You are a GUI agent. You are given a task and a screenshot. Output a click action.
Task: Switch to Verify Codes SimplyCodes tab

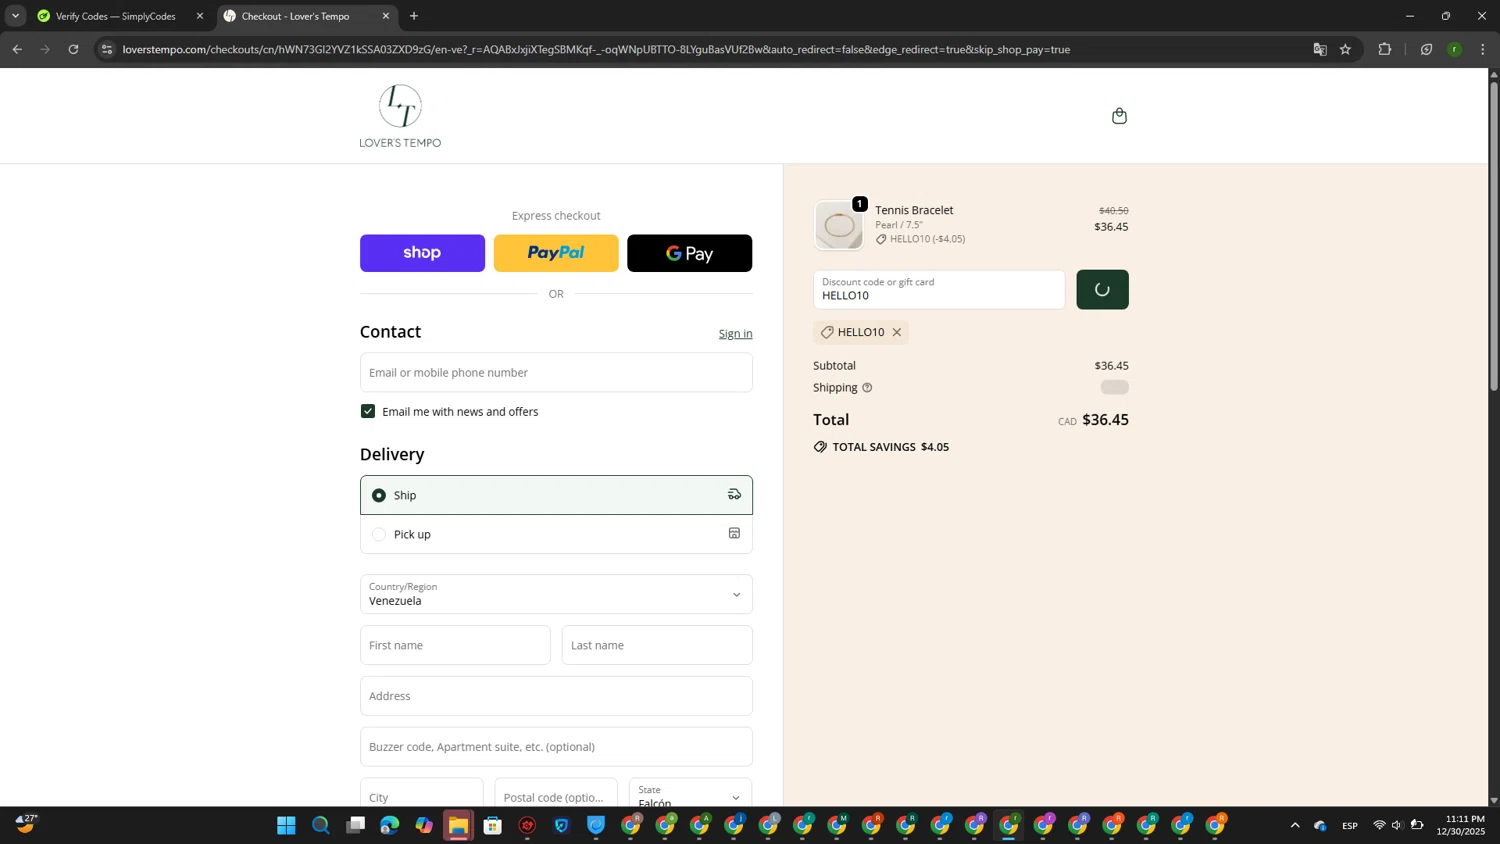coord(115,16)
